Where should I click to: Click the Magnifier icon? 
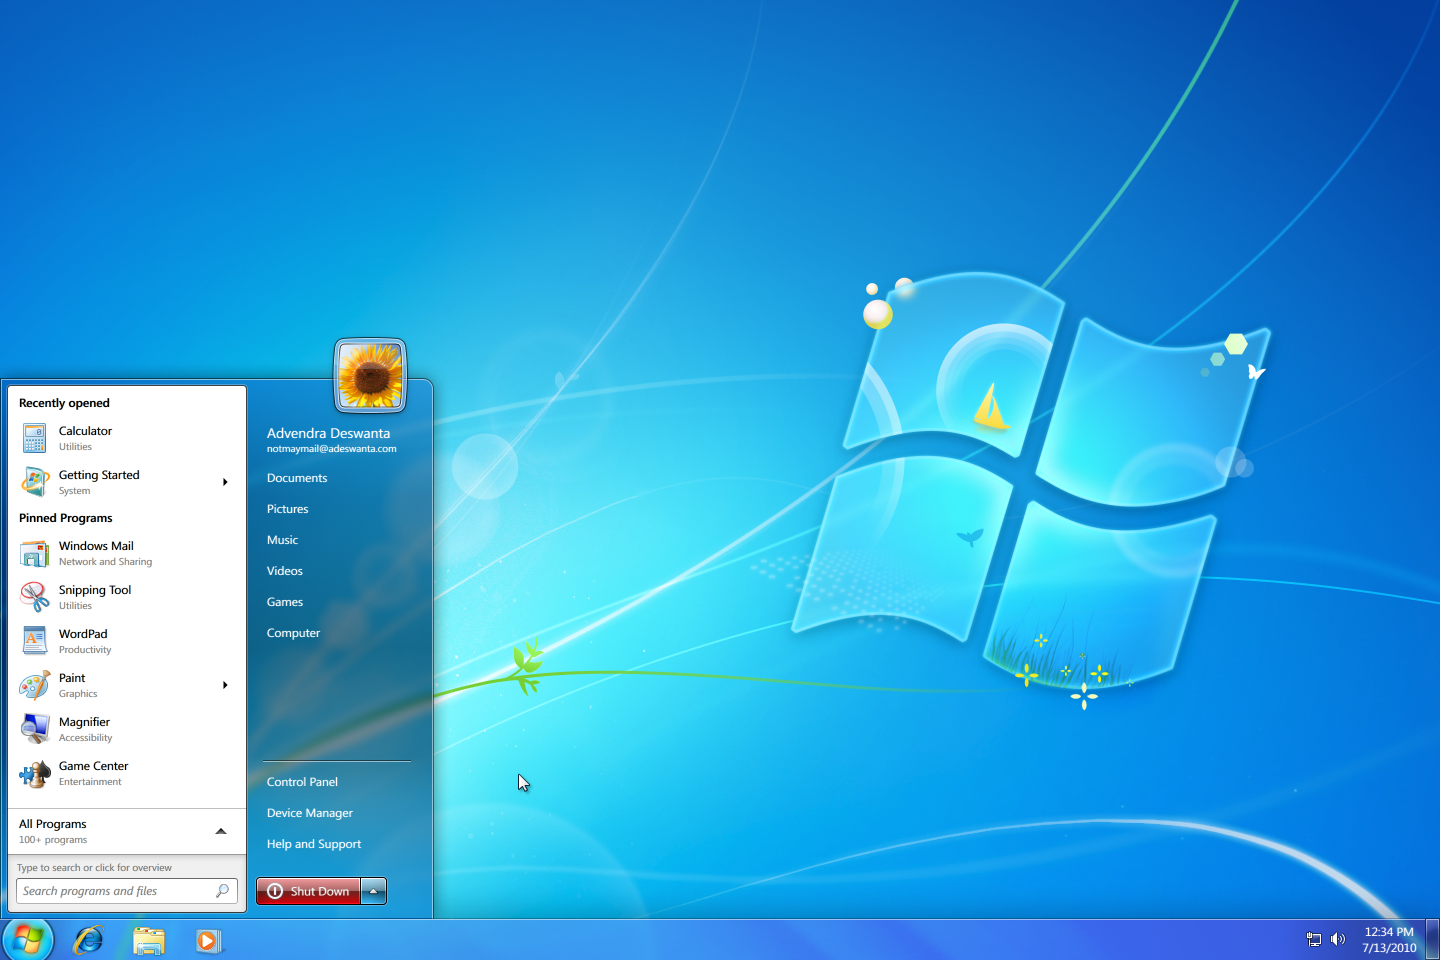(x=35, y=729)
